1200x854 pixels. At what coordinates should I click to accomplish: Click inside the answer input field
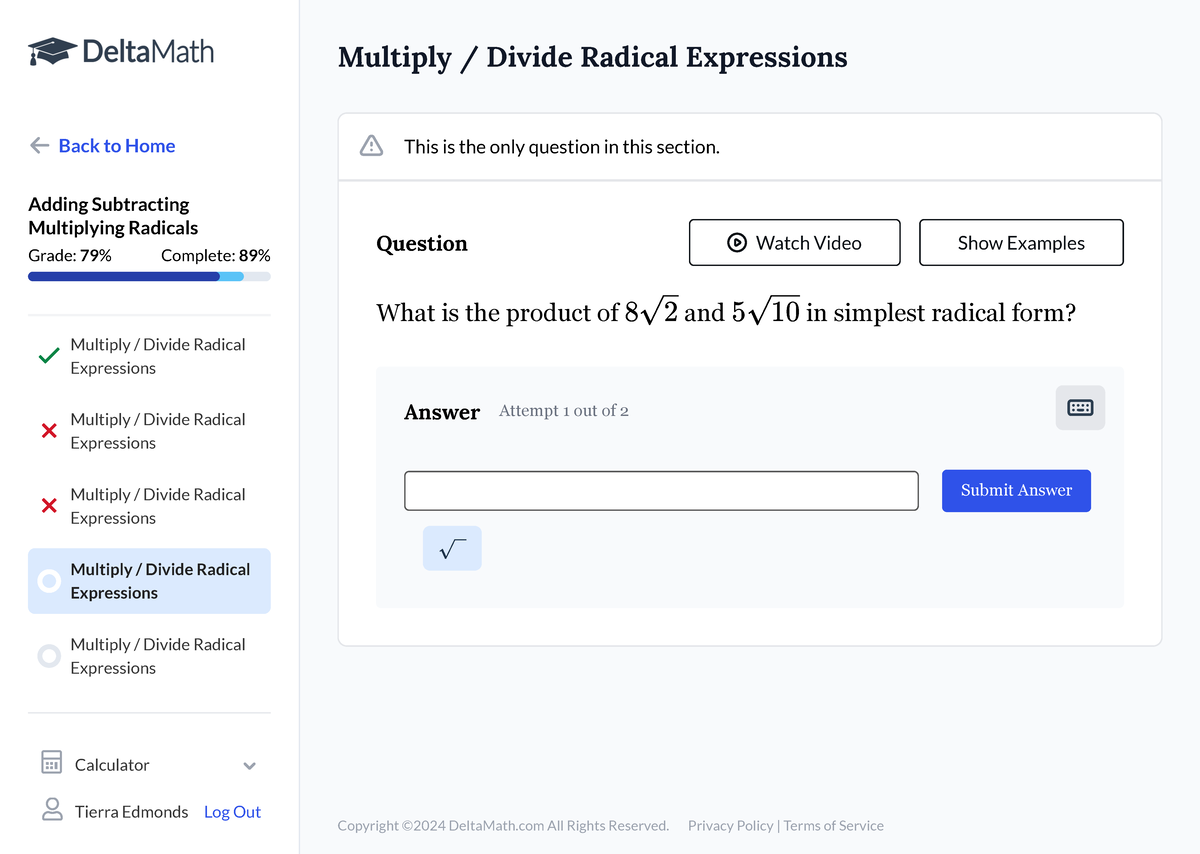coord(660,490)
